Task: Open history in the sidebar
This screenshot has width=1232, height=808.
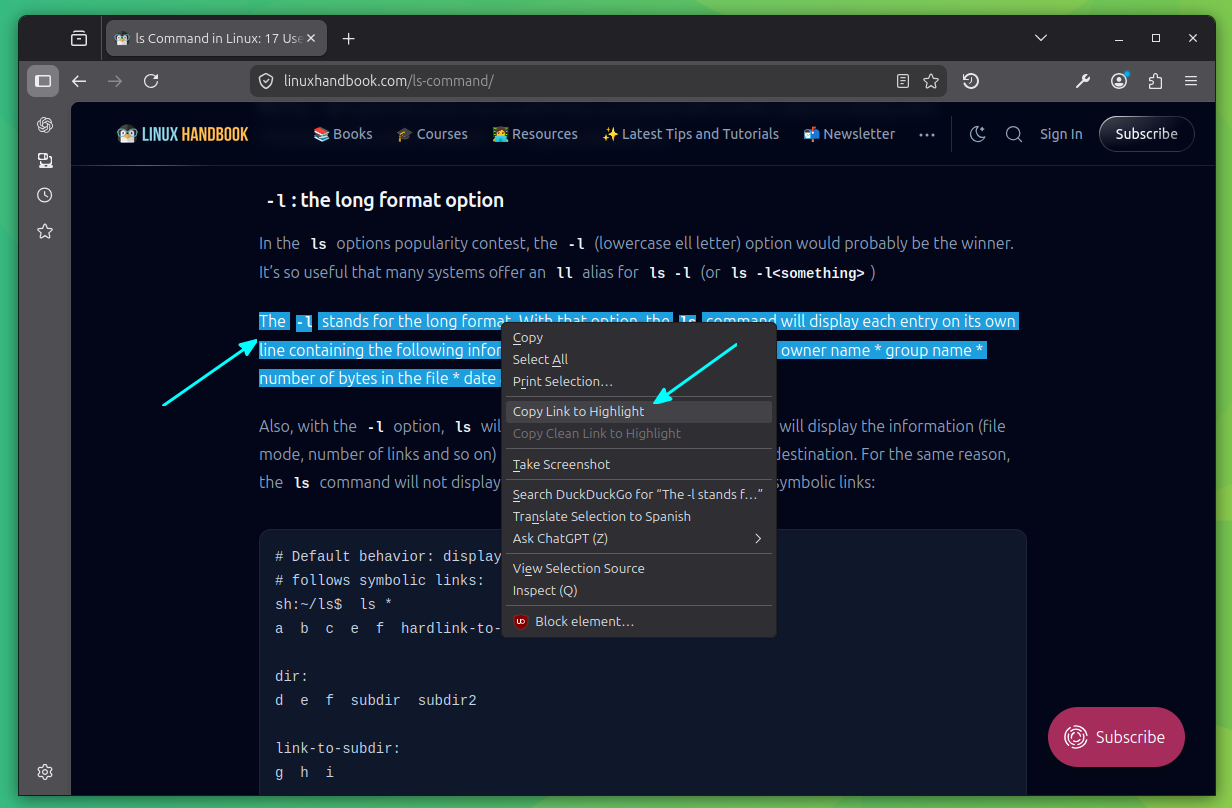Action: tap(45, 195)
